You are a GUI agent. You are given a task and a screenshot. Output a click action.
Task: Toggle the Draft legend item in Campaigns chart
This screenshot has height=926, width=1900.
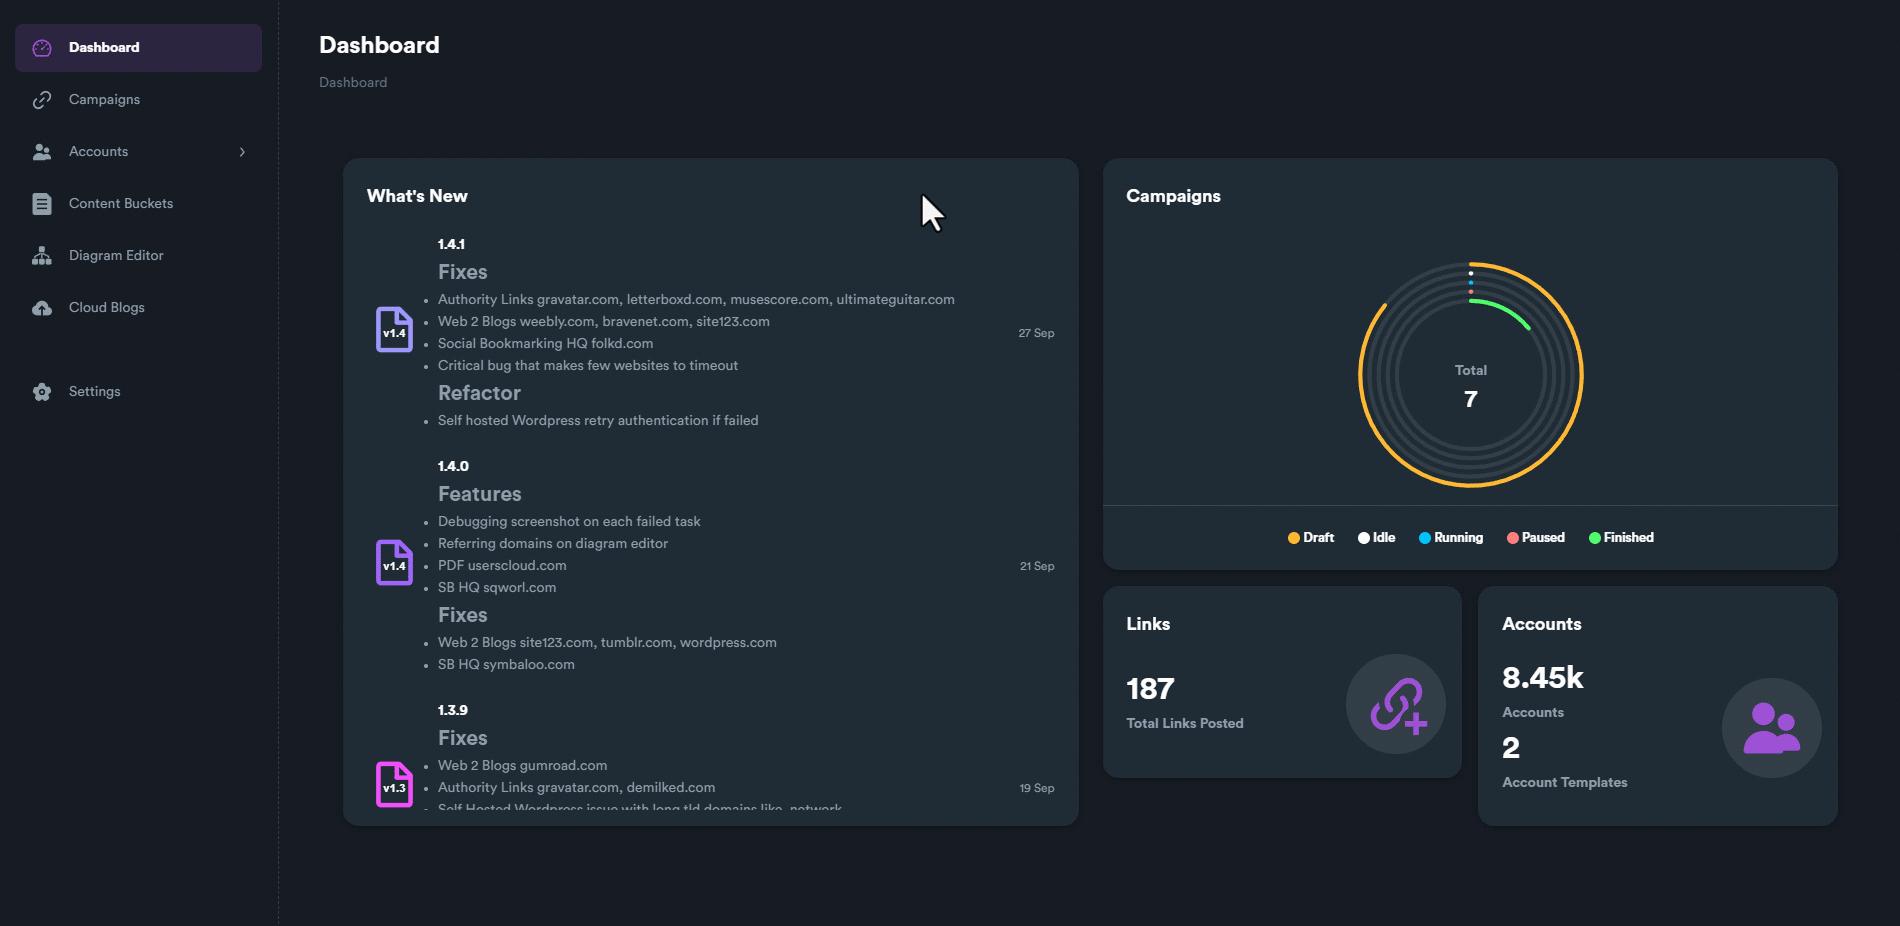(1311, 538)
